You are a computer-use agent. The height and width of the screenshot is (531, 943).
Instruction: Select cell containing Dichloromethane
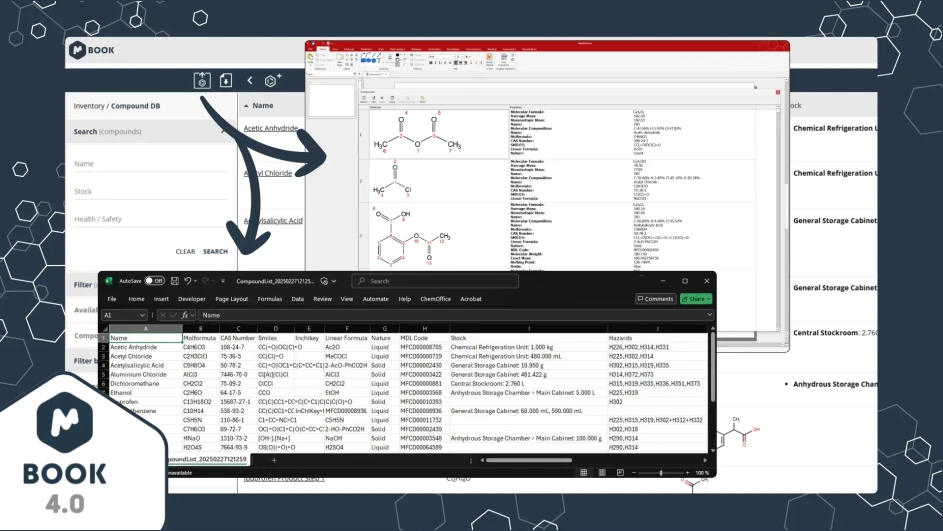click(x=146, y=384)
